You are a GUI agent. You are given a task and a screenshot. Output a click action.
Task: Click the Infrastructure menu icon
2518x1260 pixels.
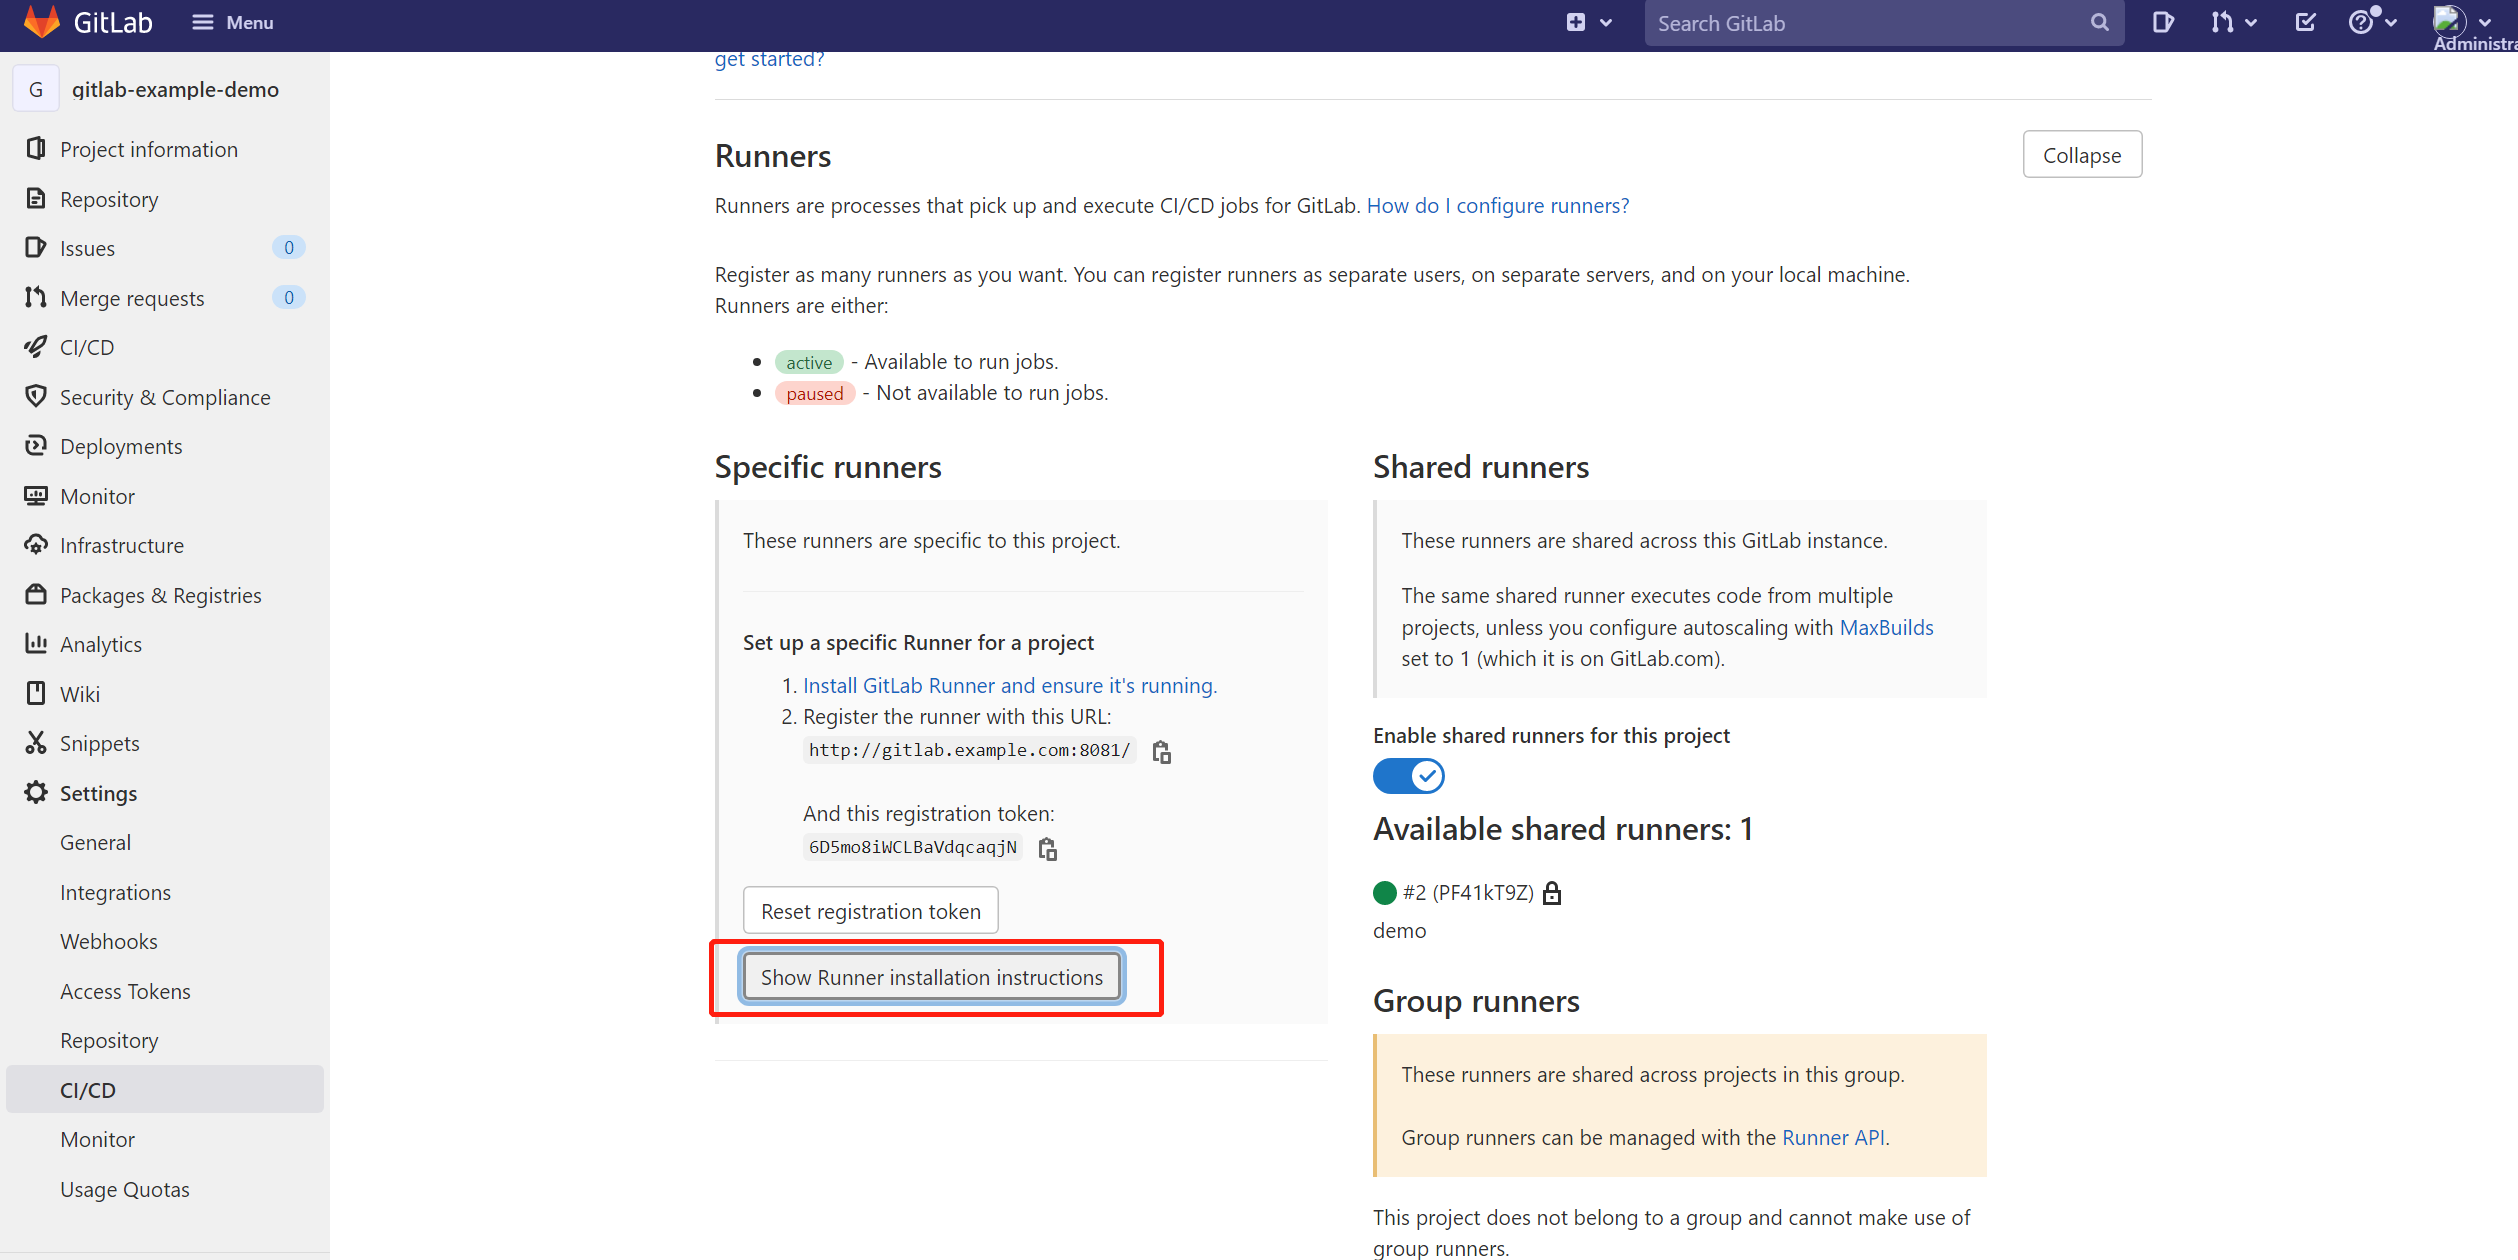click(35, 545)
